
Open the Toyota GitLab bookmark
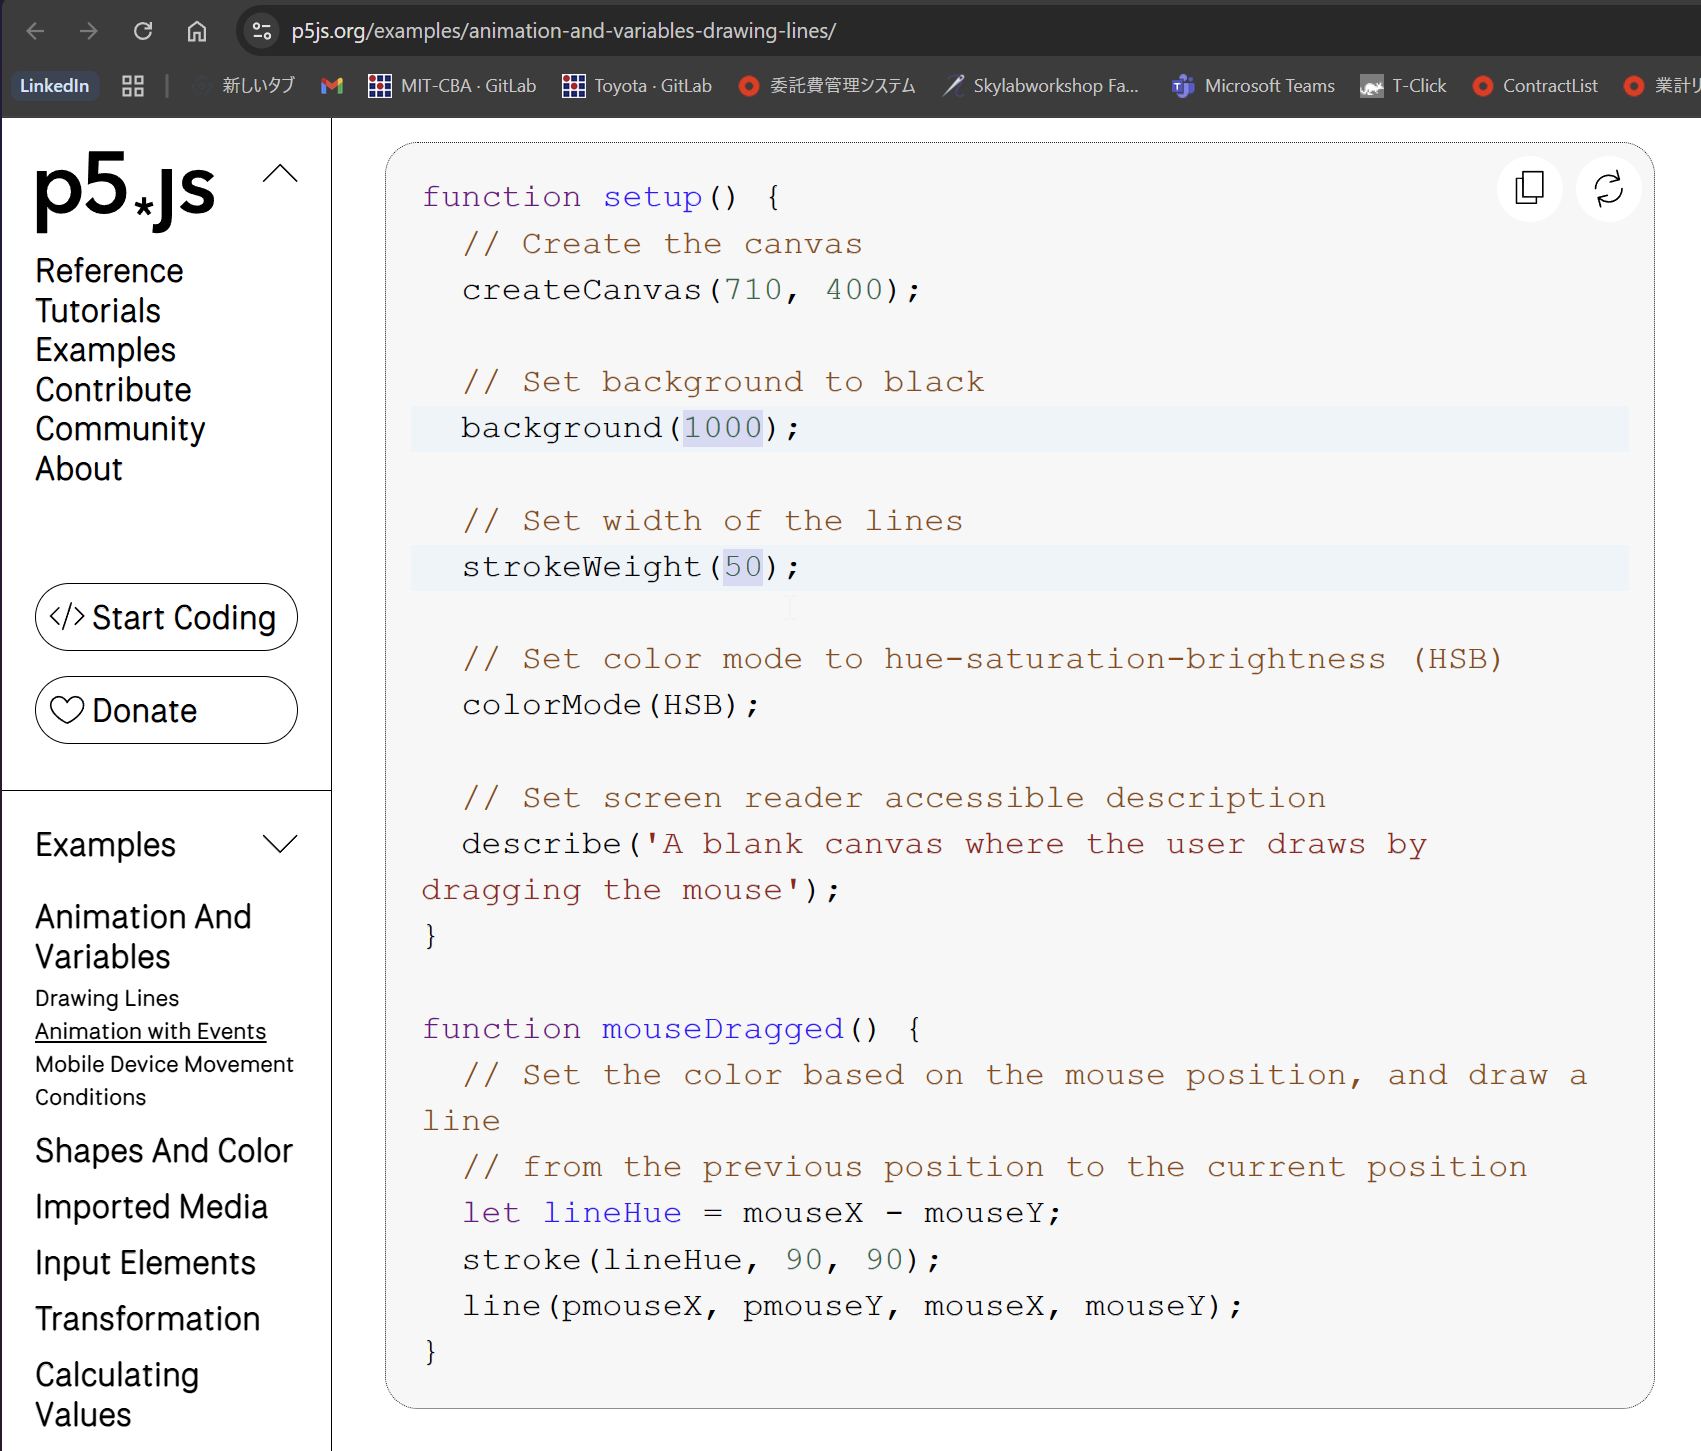[637, 86]
